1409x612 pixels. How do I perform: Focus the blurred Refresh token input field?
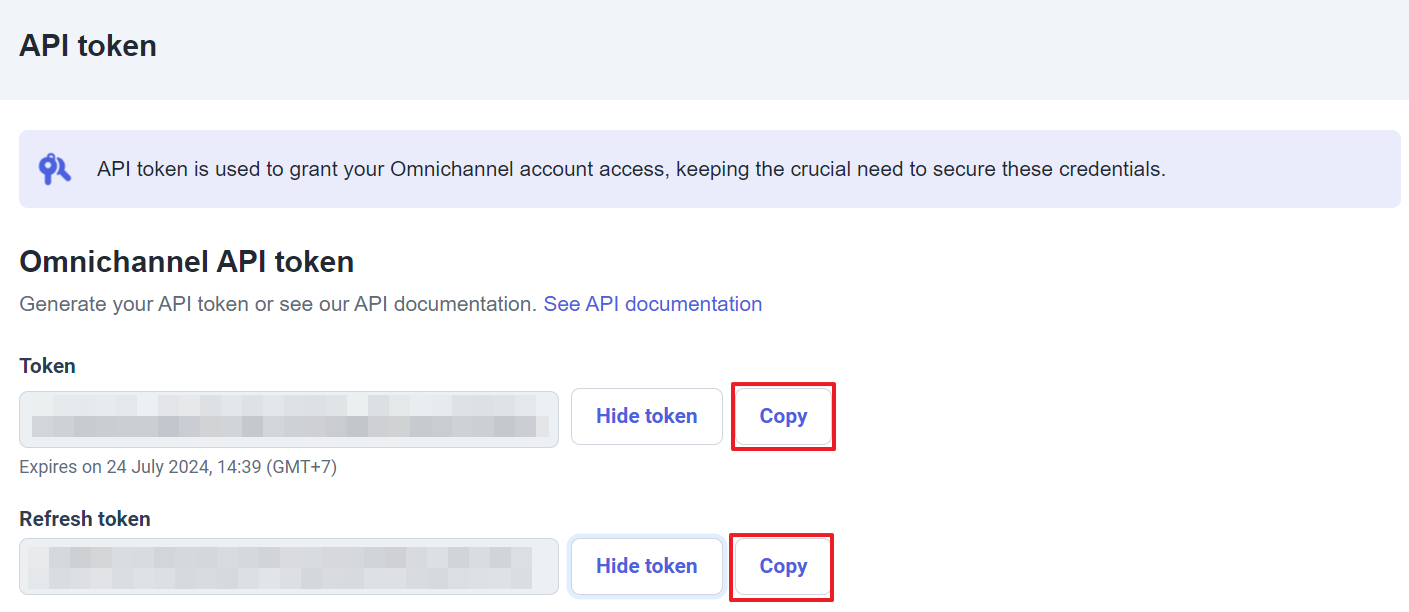pyautogui.click(x=289, y=567)
